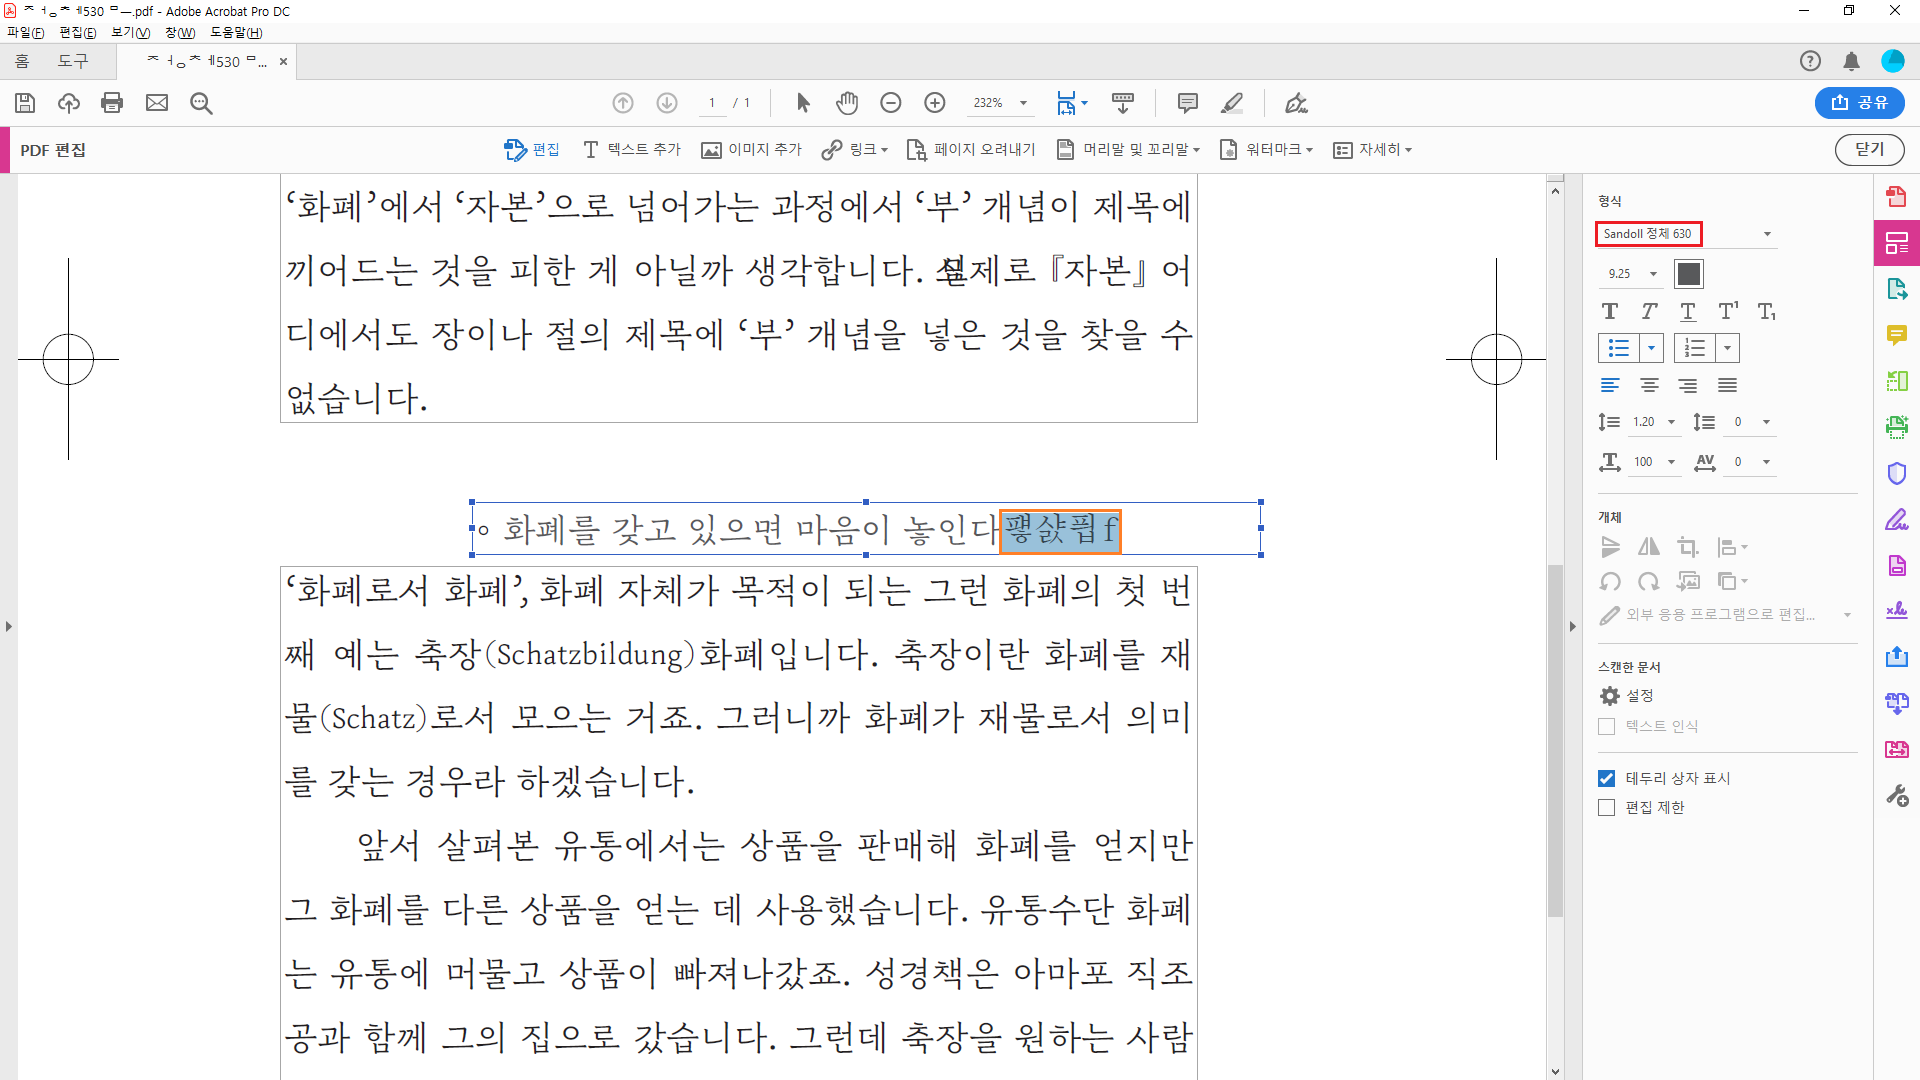Go to previous page arrow
Image resolution: width=1920 pixels, height=1080 pixels.
[x=623, y=103]
